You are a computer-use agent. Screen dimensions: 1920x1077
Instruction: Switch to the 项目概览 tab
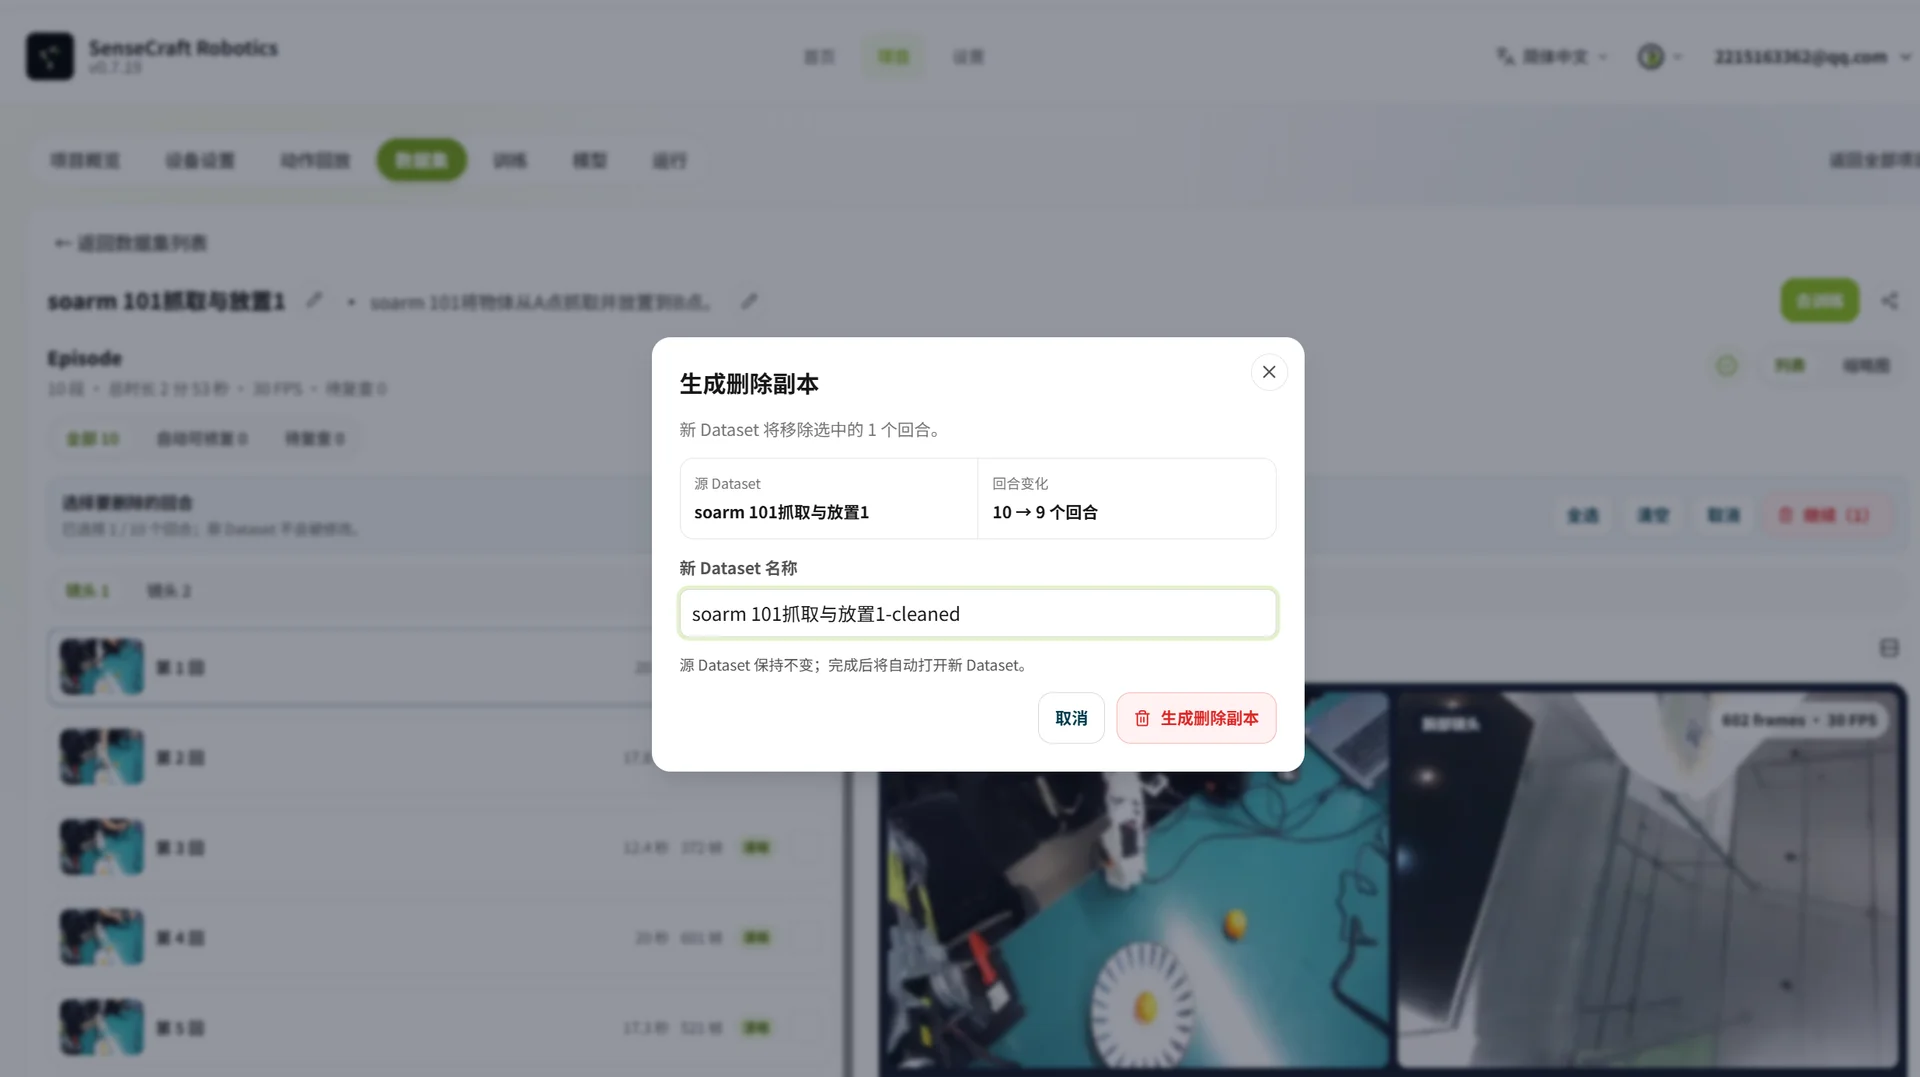click(85, 160)
